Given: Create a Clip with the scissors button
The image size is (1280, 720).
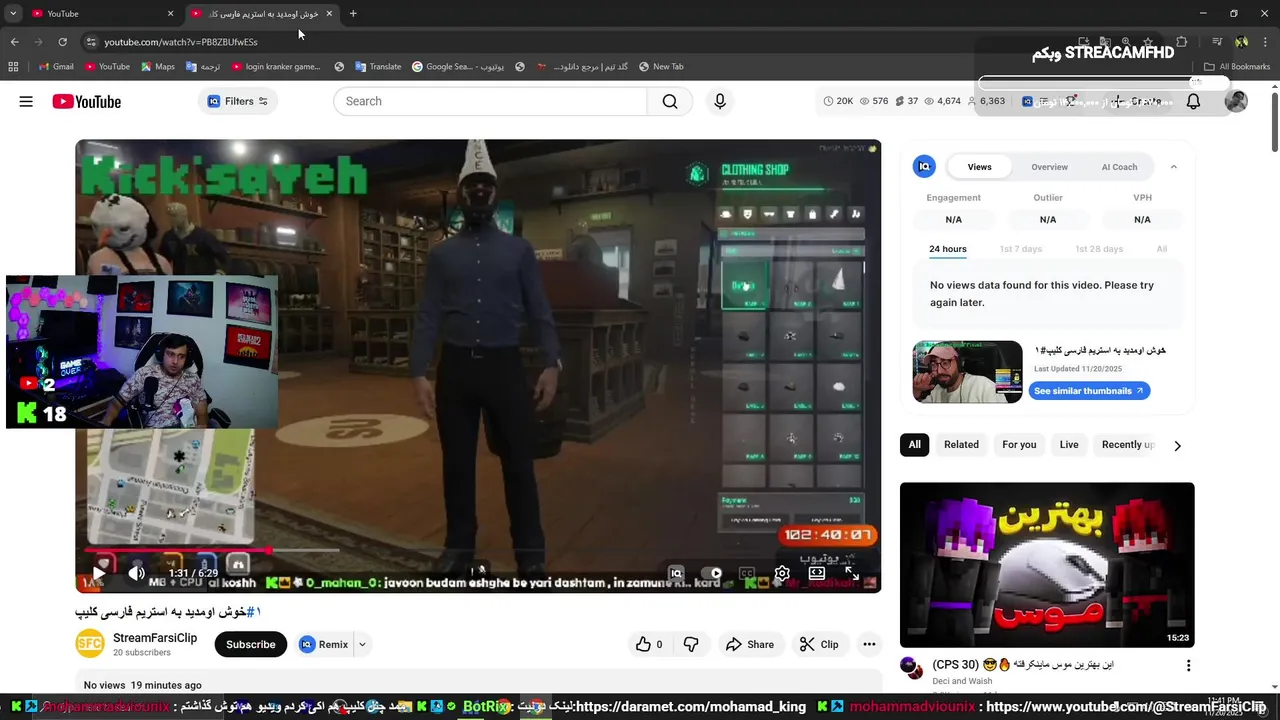Looking at the screenshot, I should pyautogui.click(x=819, y=644).
